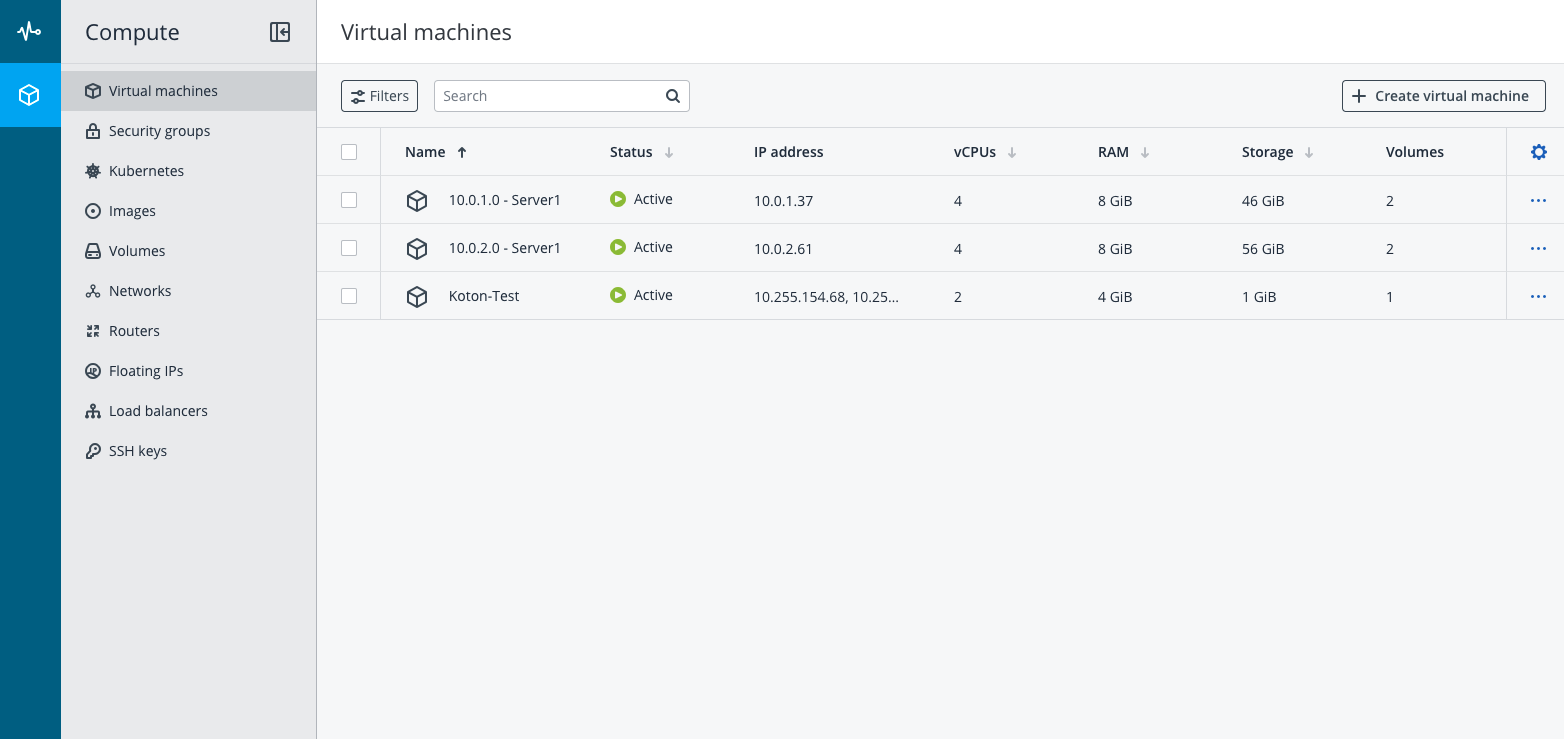
Task: Sort by Storage column arrow
Action: pos(1309,153)
